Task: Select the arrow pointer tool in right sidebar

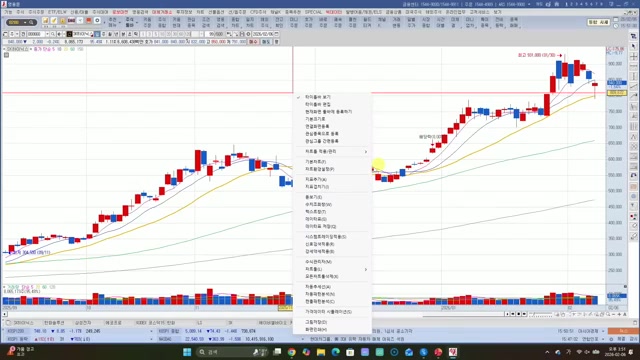Action: tap(633, 47)
